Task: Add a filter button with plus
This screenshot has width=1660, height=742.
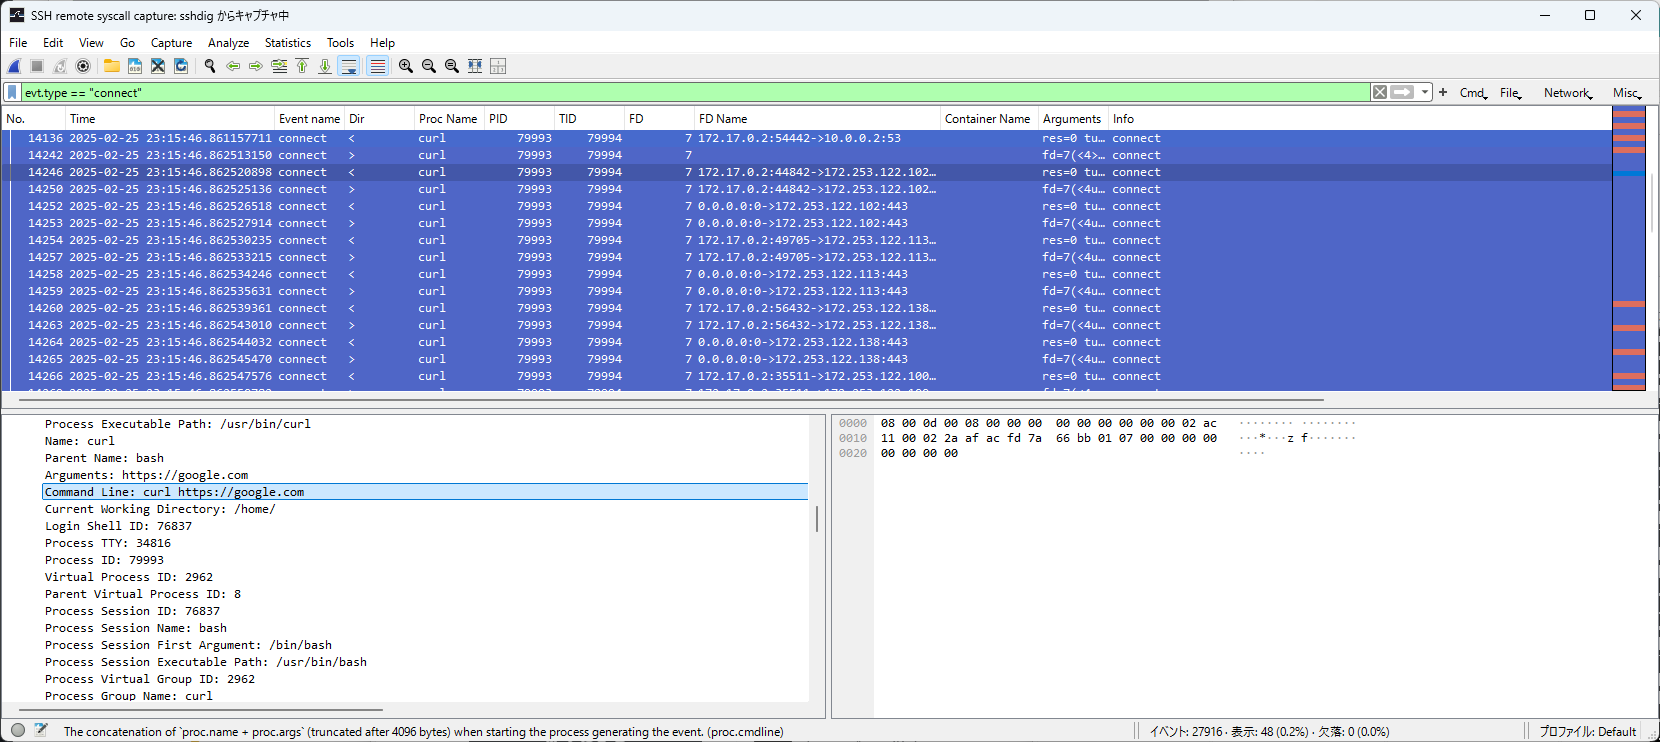Action: (x=1443, y=92)
